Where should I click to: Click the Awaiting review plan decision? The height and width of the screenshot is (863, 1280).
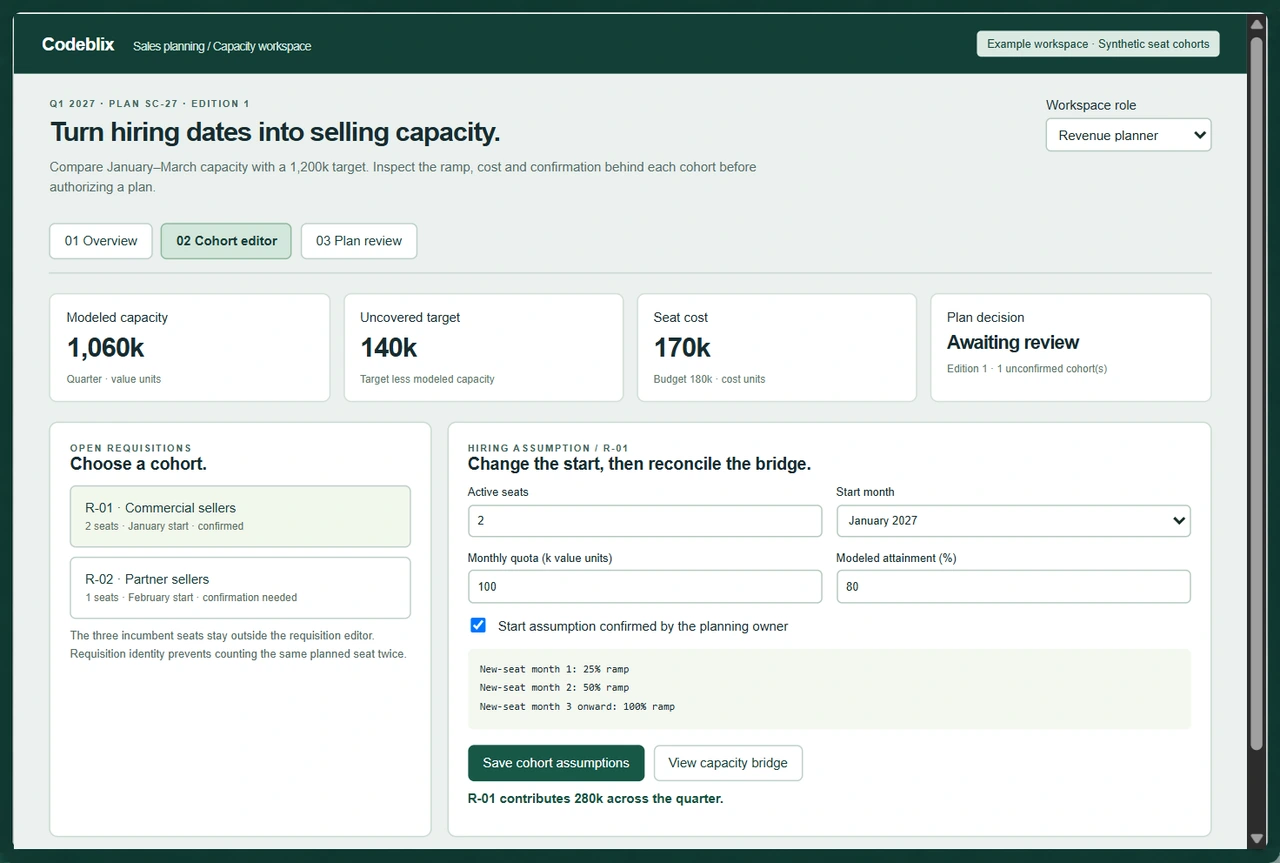1013,343
